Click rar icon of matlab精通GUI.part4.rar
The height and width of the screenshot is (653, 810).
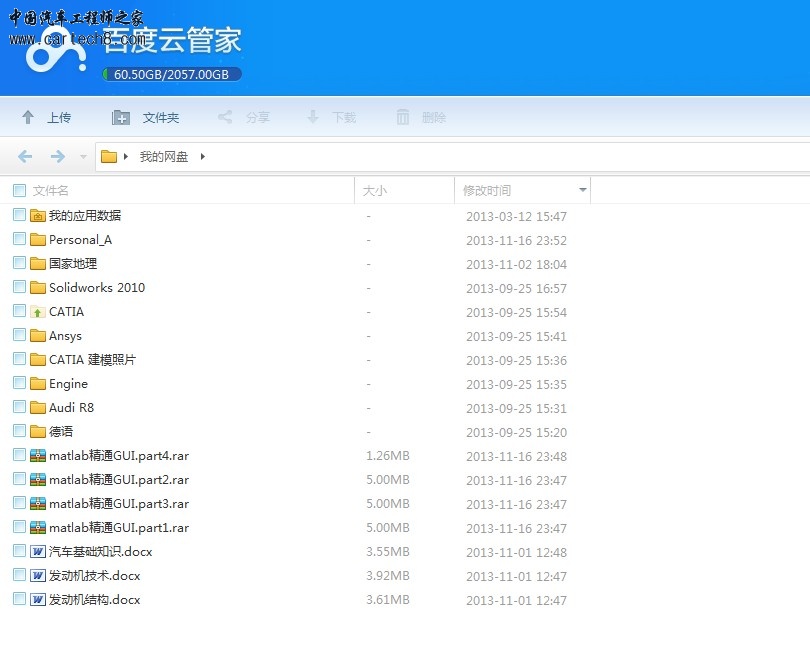click(38, 455)
